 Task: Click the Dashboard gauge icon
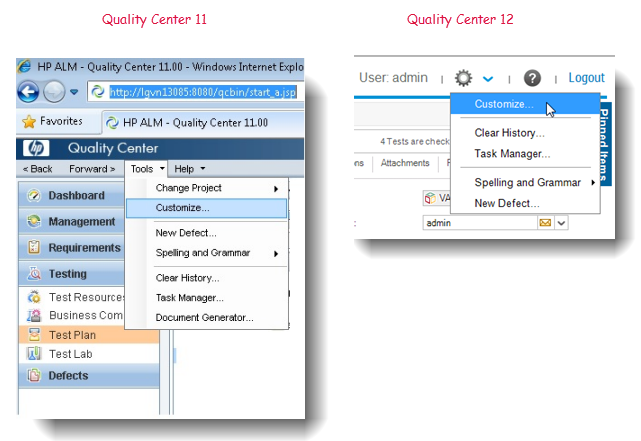coord(34,195)
